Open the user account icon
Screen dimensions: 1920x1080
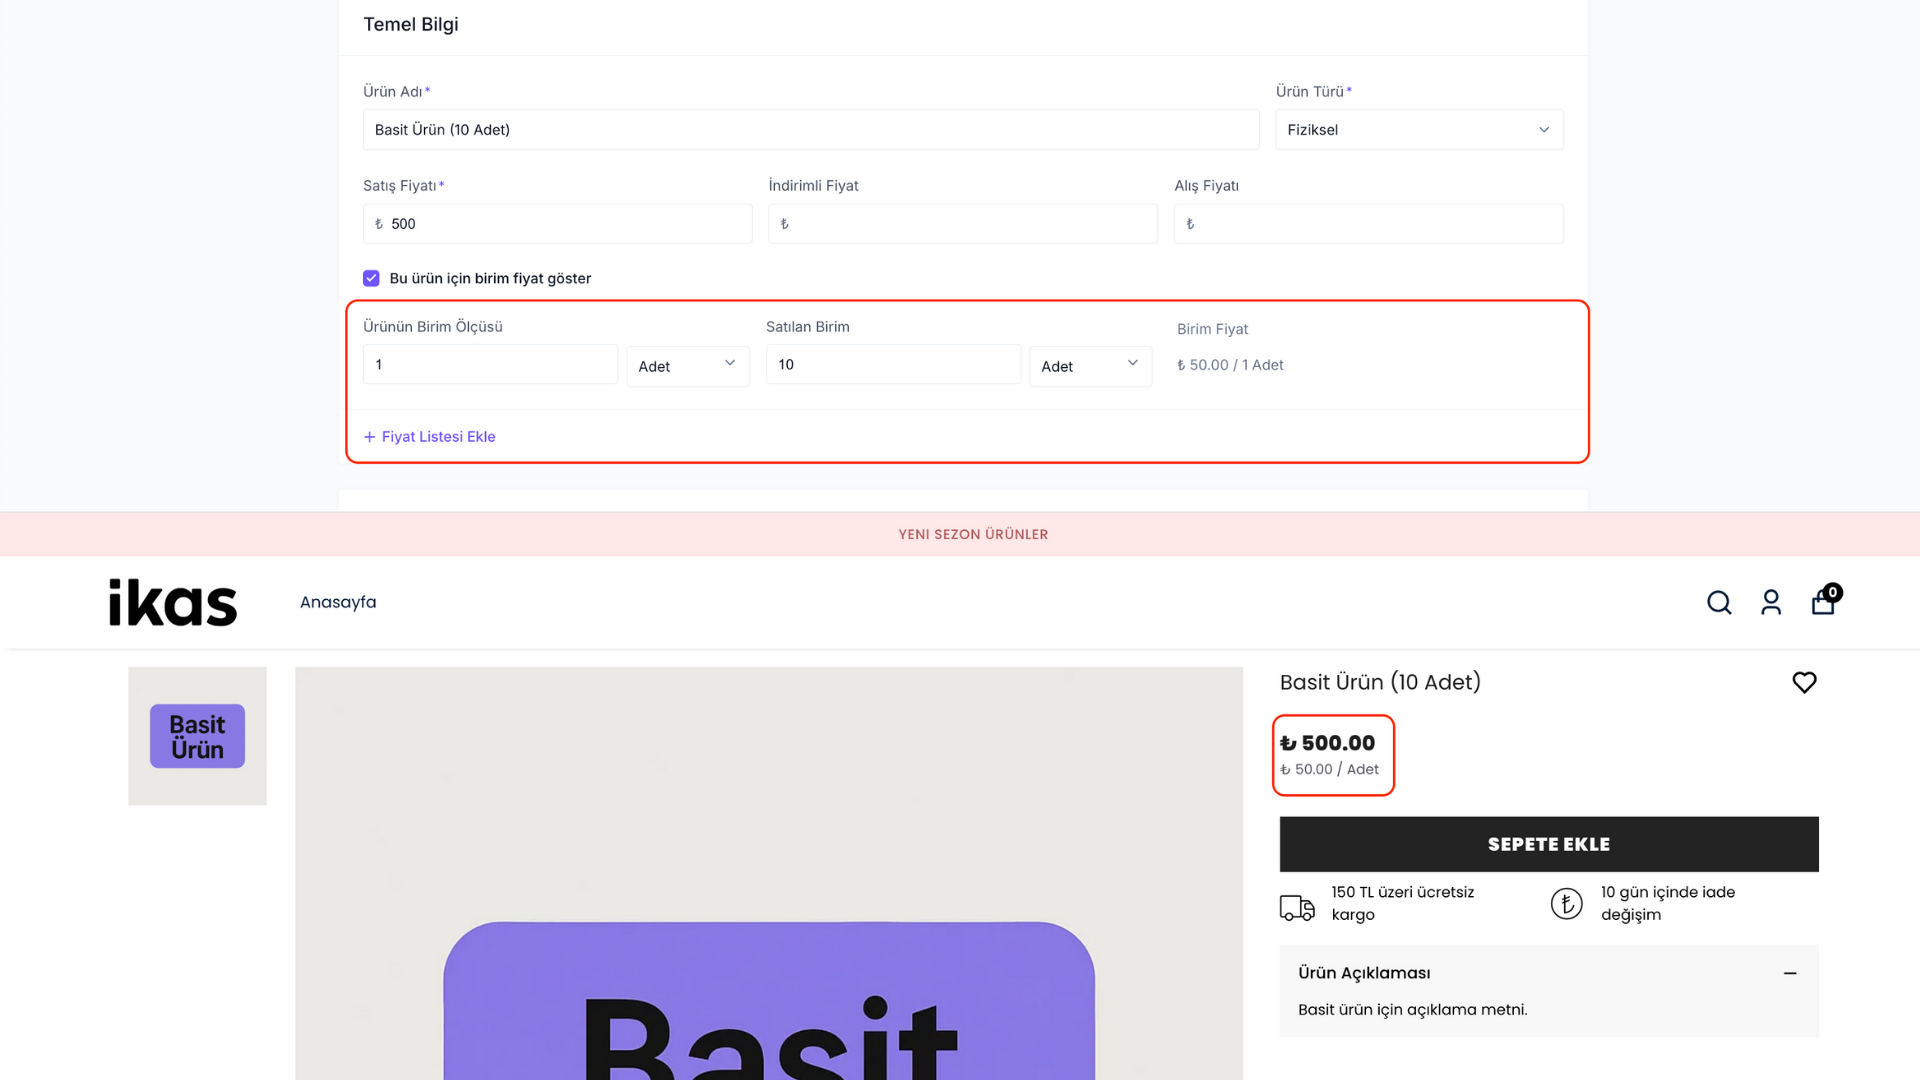point(1771,602)
